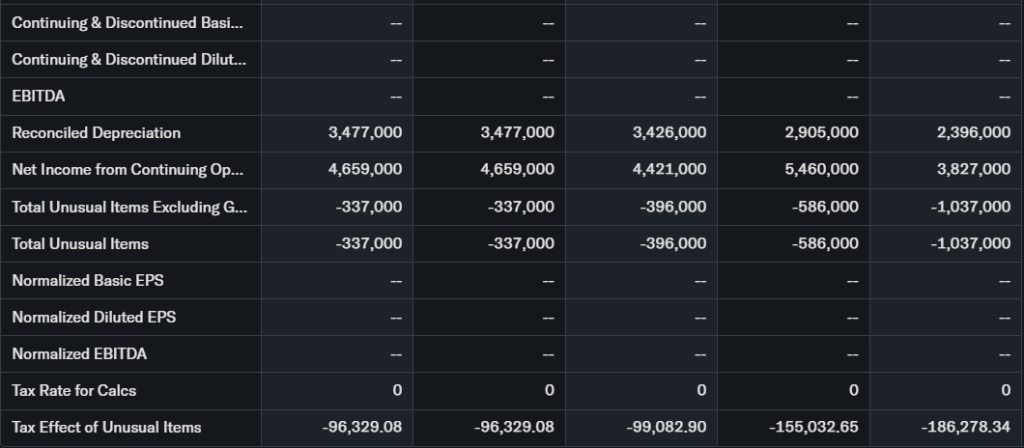Screen dimensions: 1024x448
Task: Select the -99,082.90 tax effect value
Action: click(x=665, y=427)
